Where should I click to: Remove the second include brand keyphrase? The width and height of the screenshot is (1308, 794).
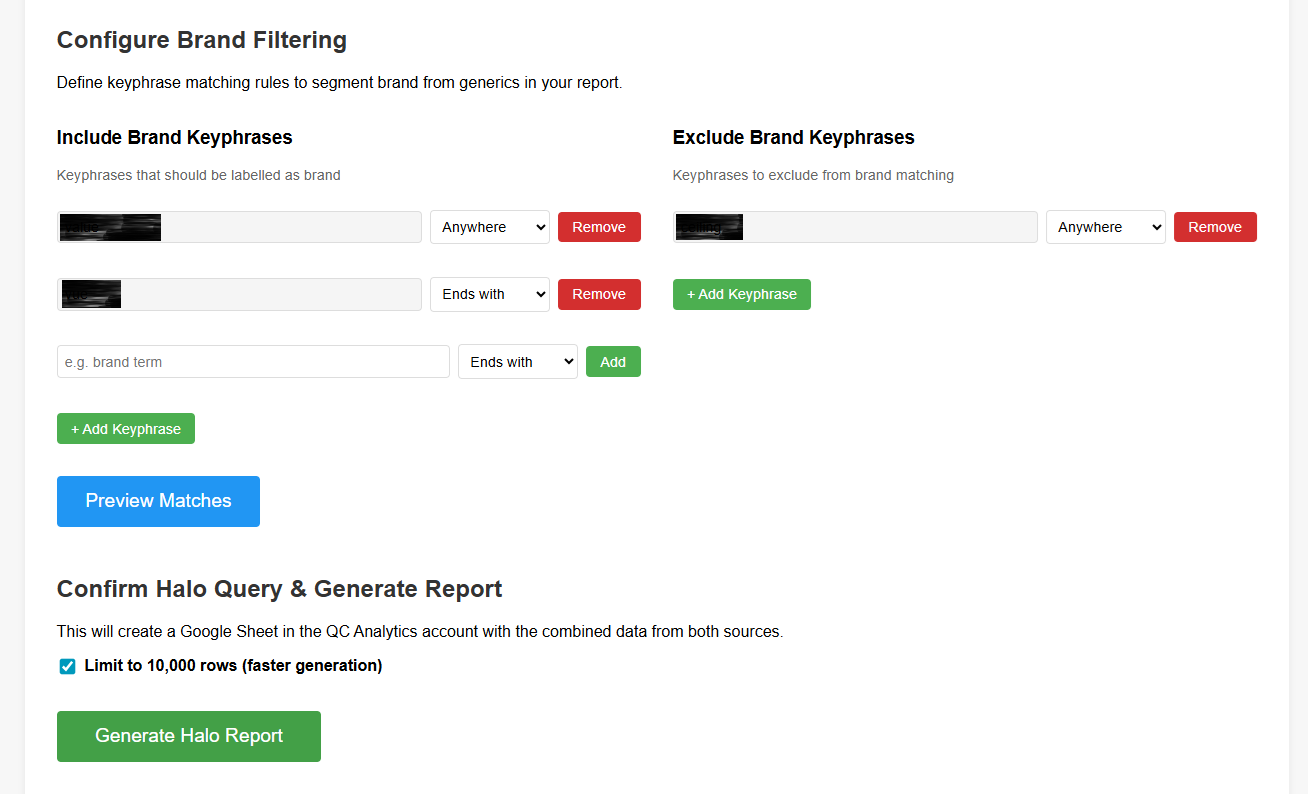(599, 294)
